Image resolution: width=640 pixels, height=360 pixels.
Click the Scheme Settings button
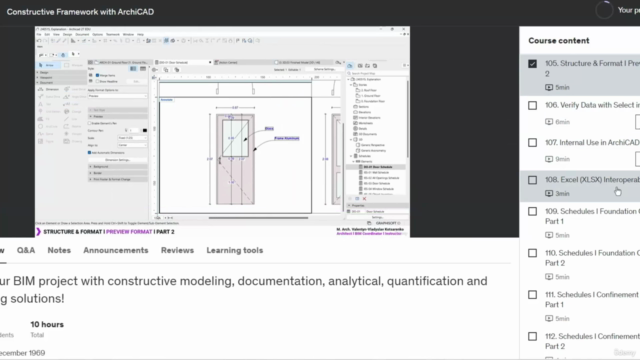coord(324,69)
